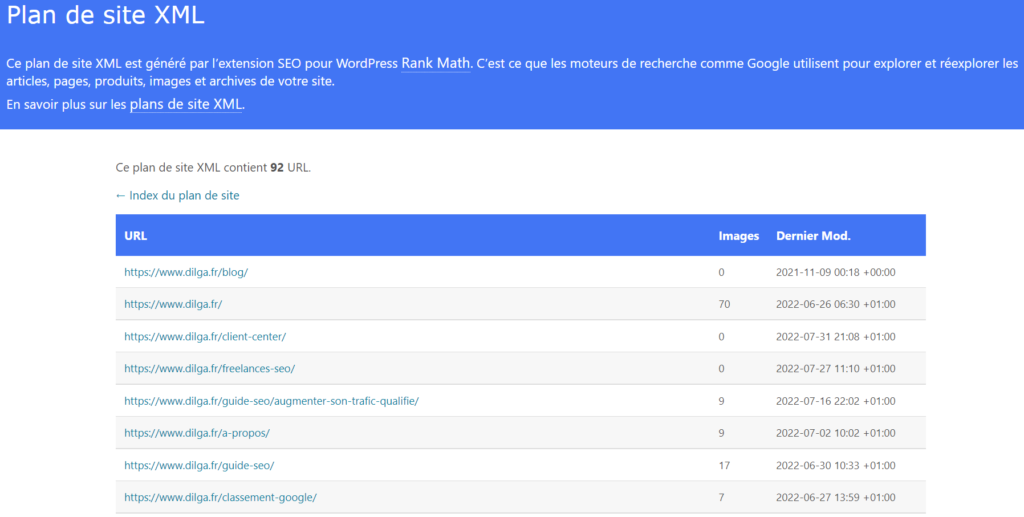The width and height of the screenshot is (1024, 517).
Task: Sort by the Images column header
Action: click(738, 236)
